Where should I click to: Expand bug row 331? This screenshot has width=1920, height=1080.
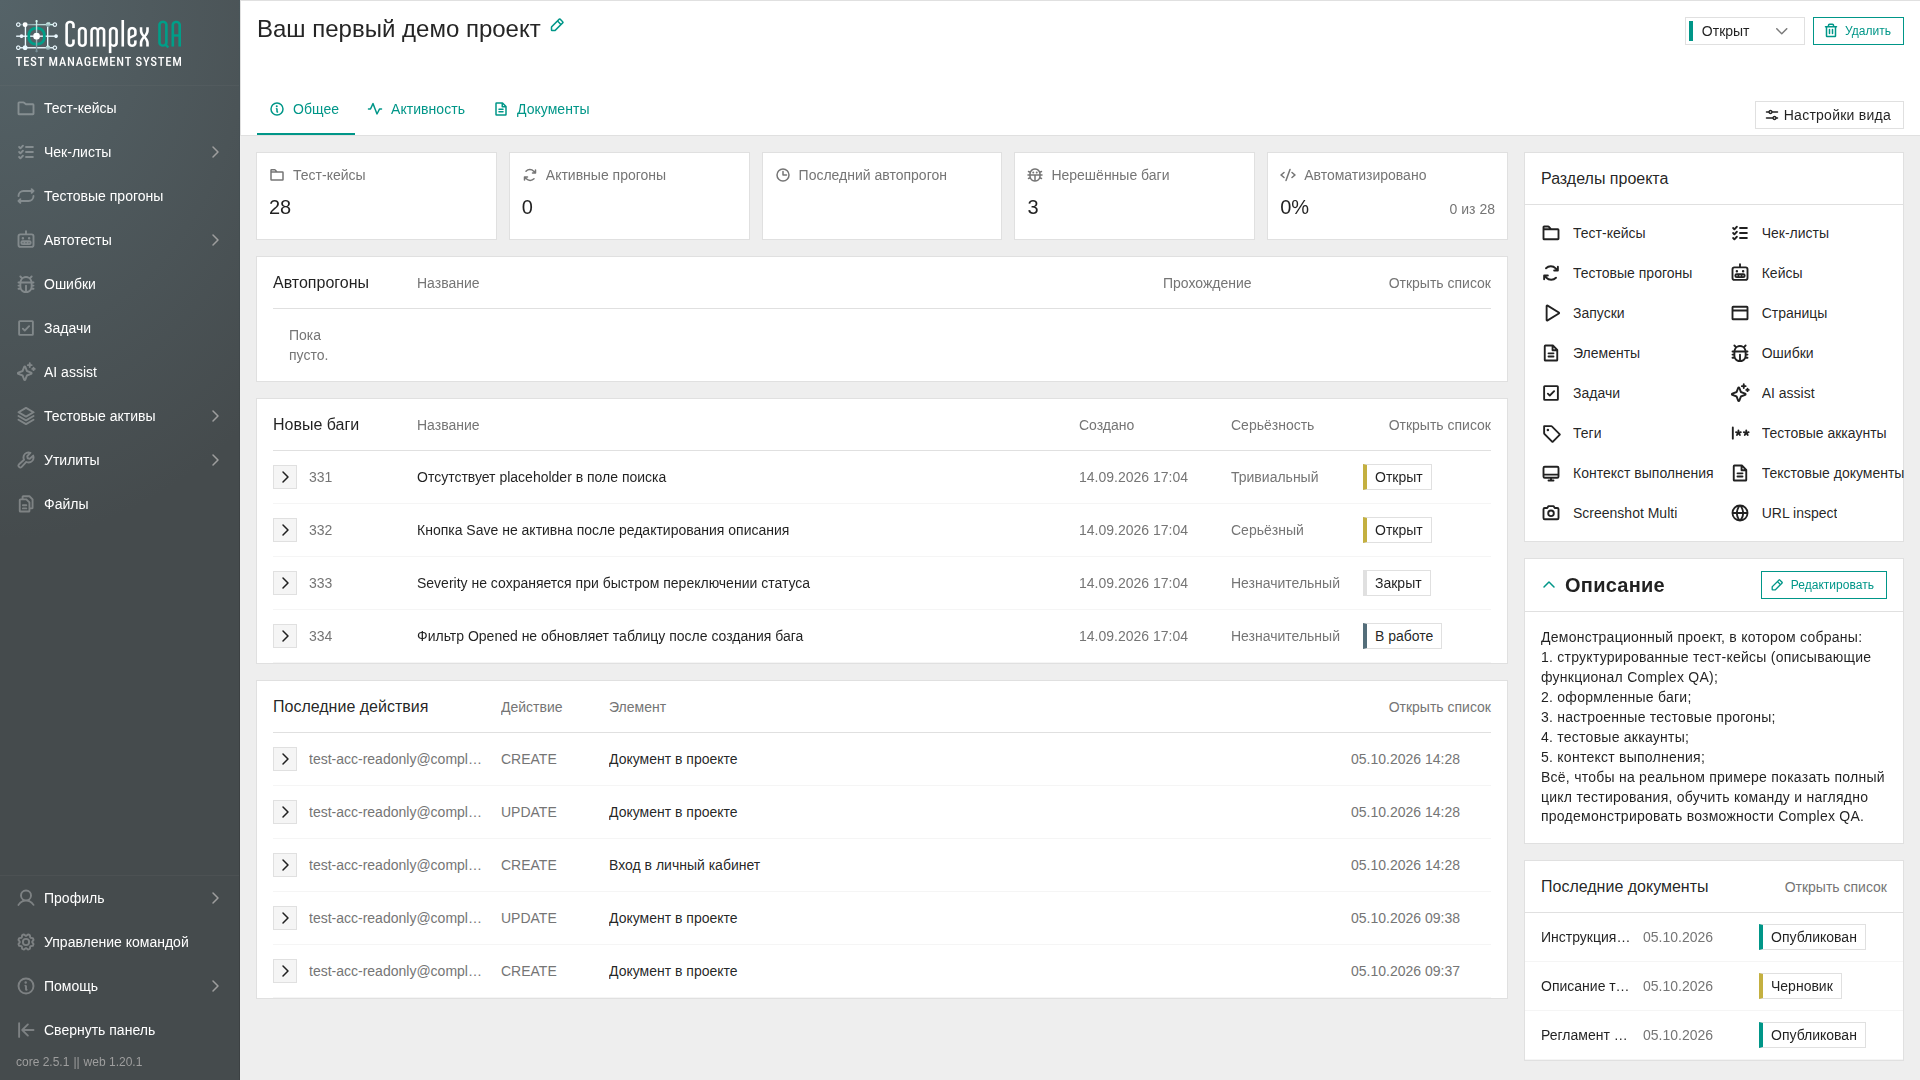[x=285, y=477]
